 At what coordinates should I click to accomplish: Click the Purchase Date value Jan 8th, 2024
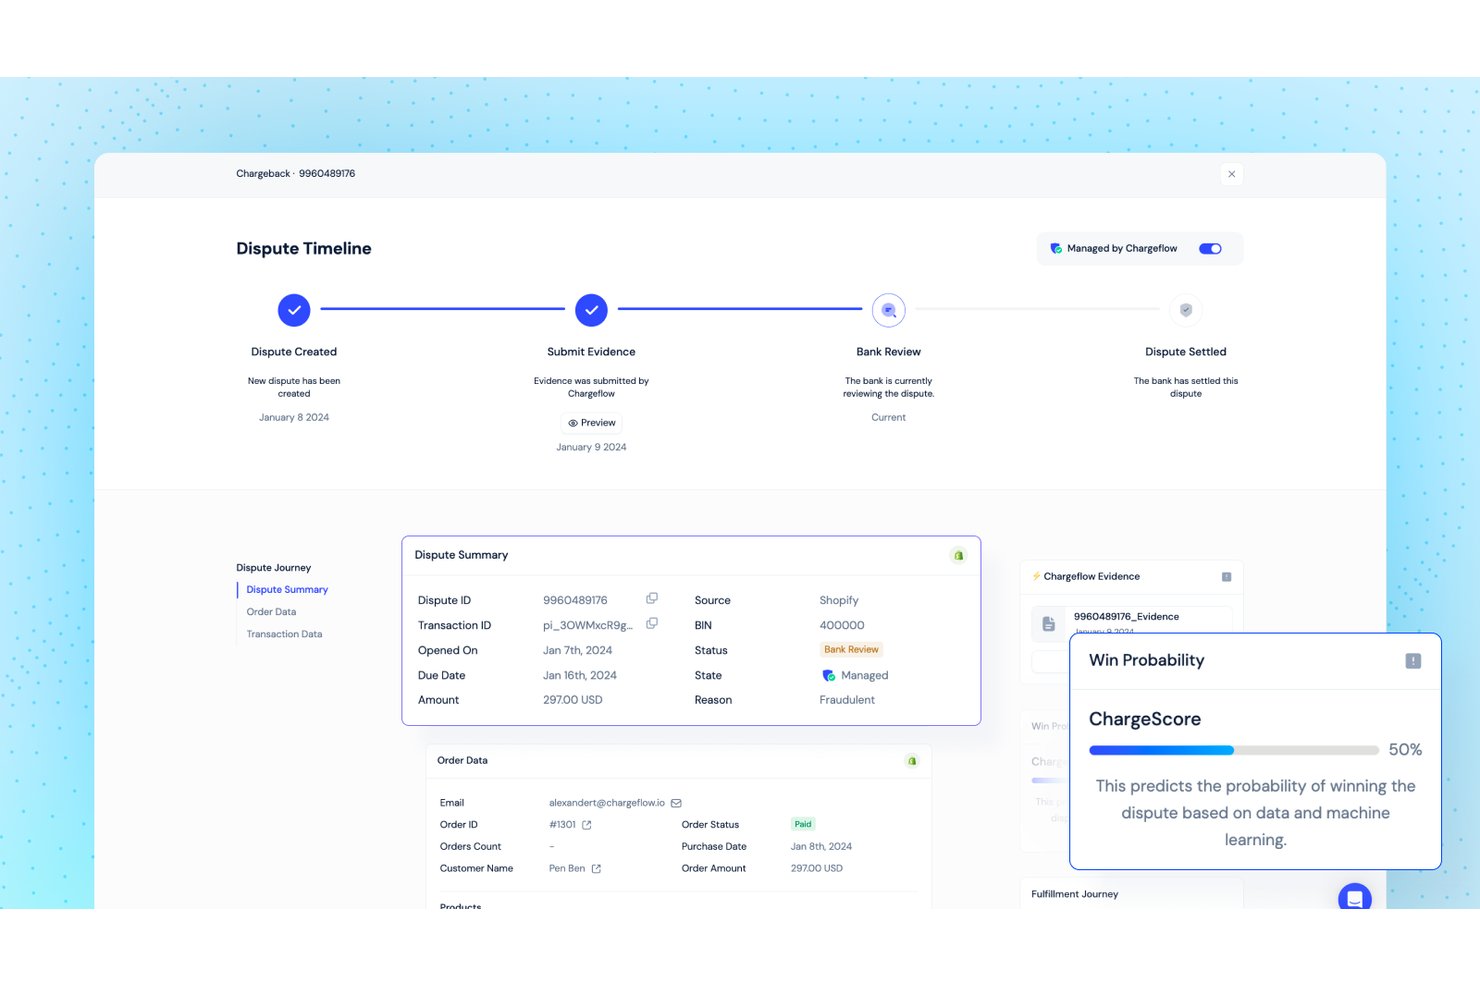(x=821, y=847)
